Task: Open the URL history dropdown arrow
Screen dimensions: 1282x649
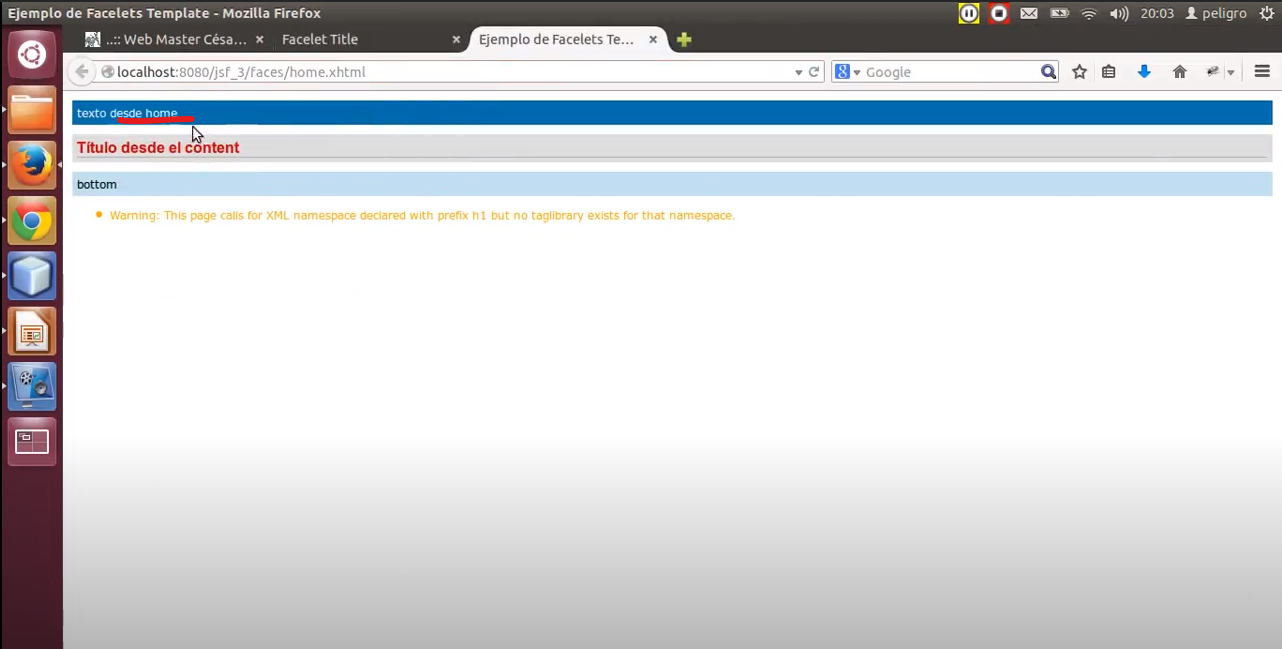Action: click(798, 72)
